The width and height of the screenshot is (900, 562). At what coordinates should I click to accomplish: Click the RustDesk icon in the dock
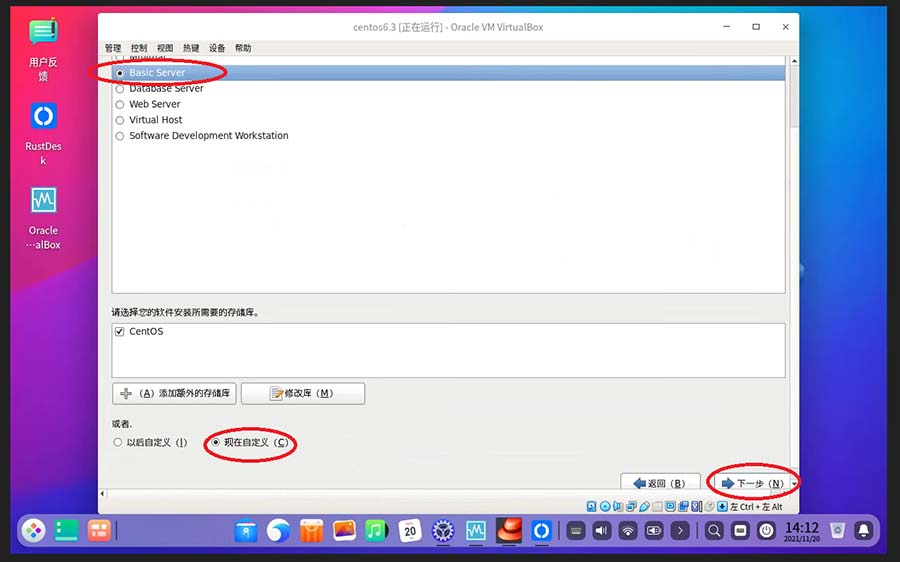click(541, 530)
